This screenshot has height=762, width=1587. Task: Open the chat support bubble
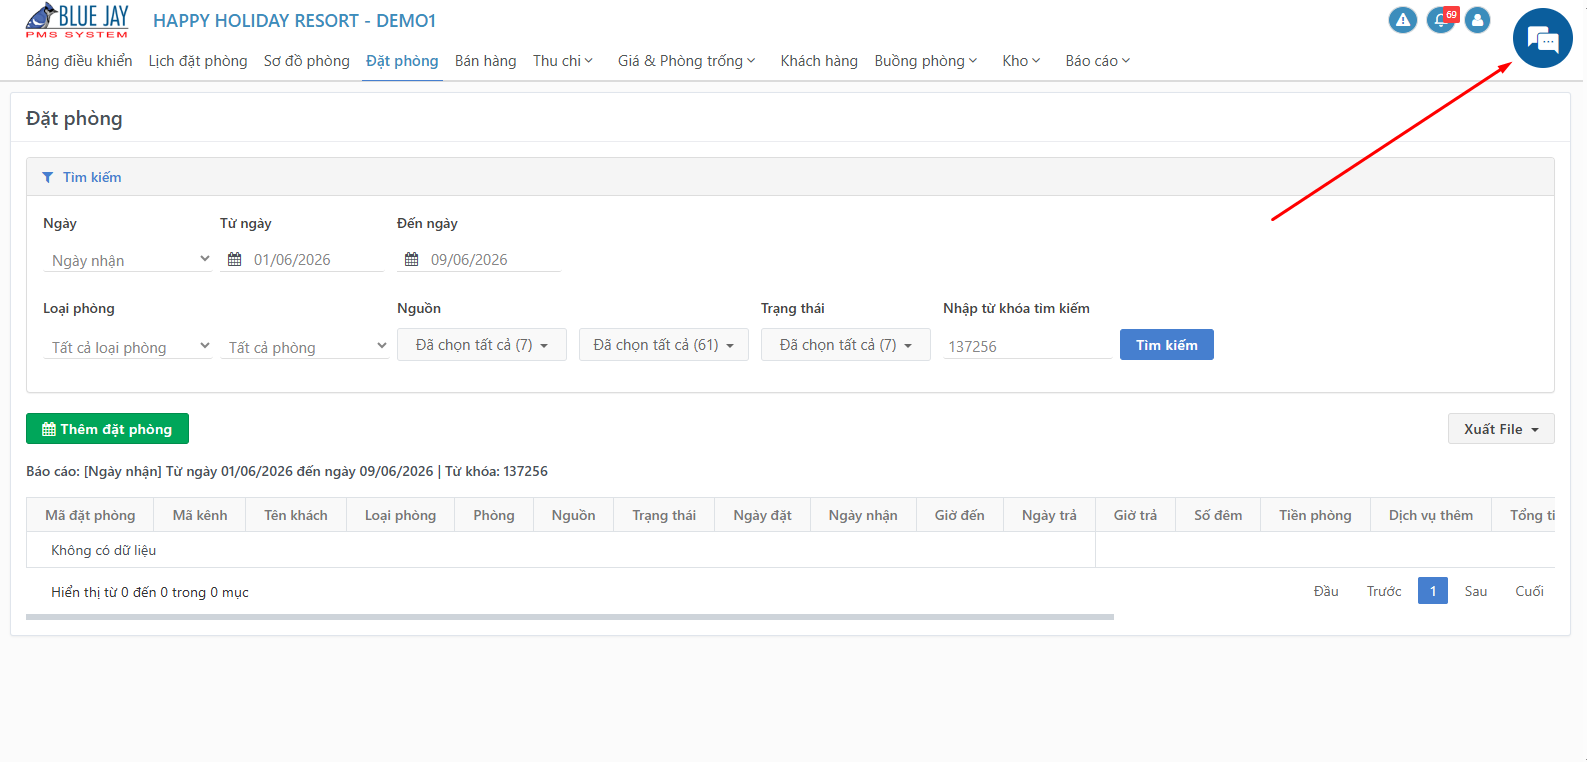(x=1543, y=38)
